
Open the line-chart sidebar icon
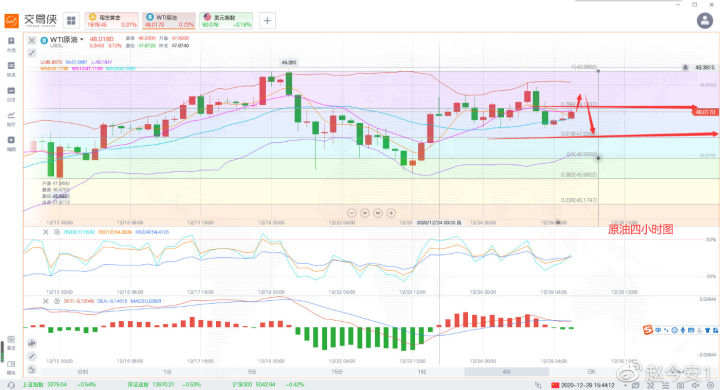pyautogui.click(x=11, y=115)
